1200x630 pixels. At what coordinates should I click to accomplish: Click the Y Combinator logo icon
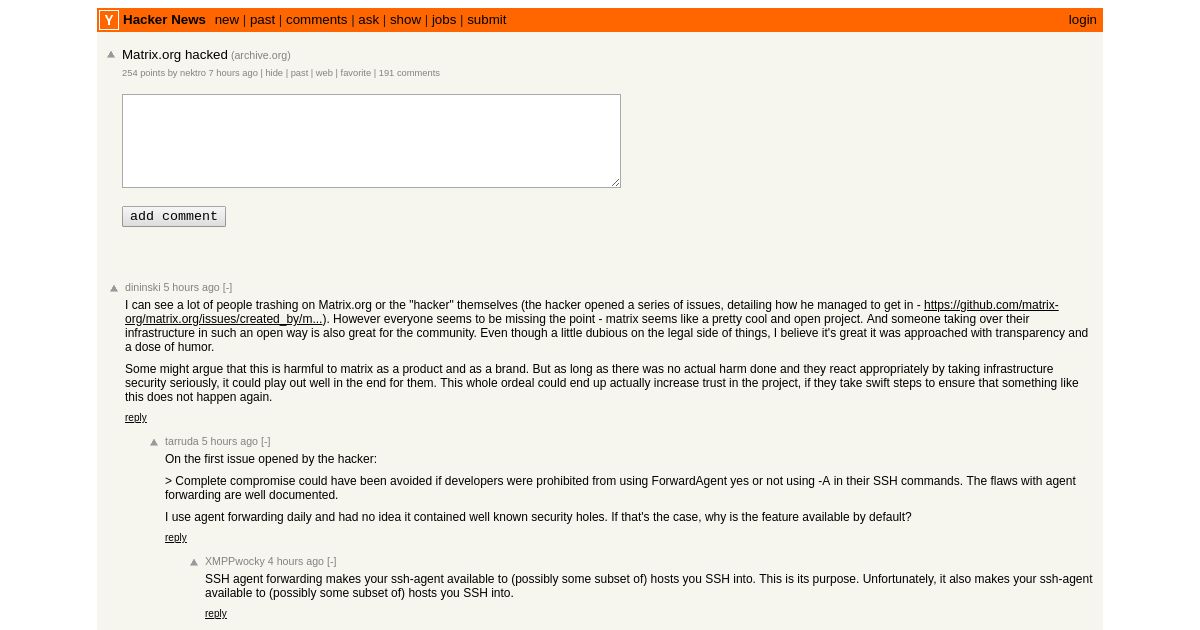click(x=109, y=20)
